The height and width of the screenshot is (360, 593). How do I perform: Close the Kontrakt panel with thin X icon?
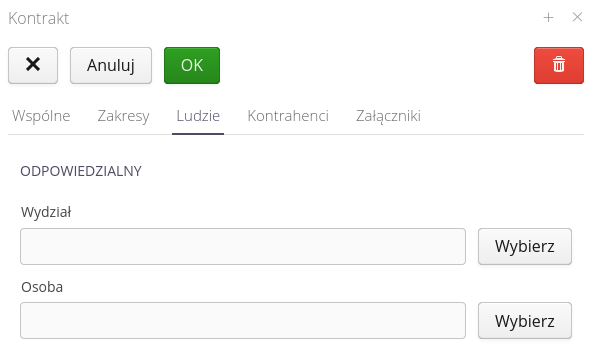click(x=577, y=17)
